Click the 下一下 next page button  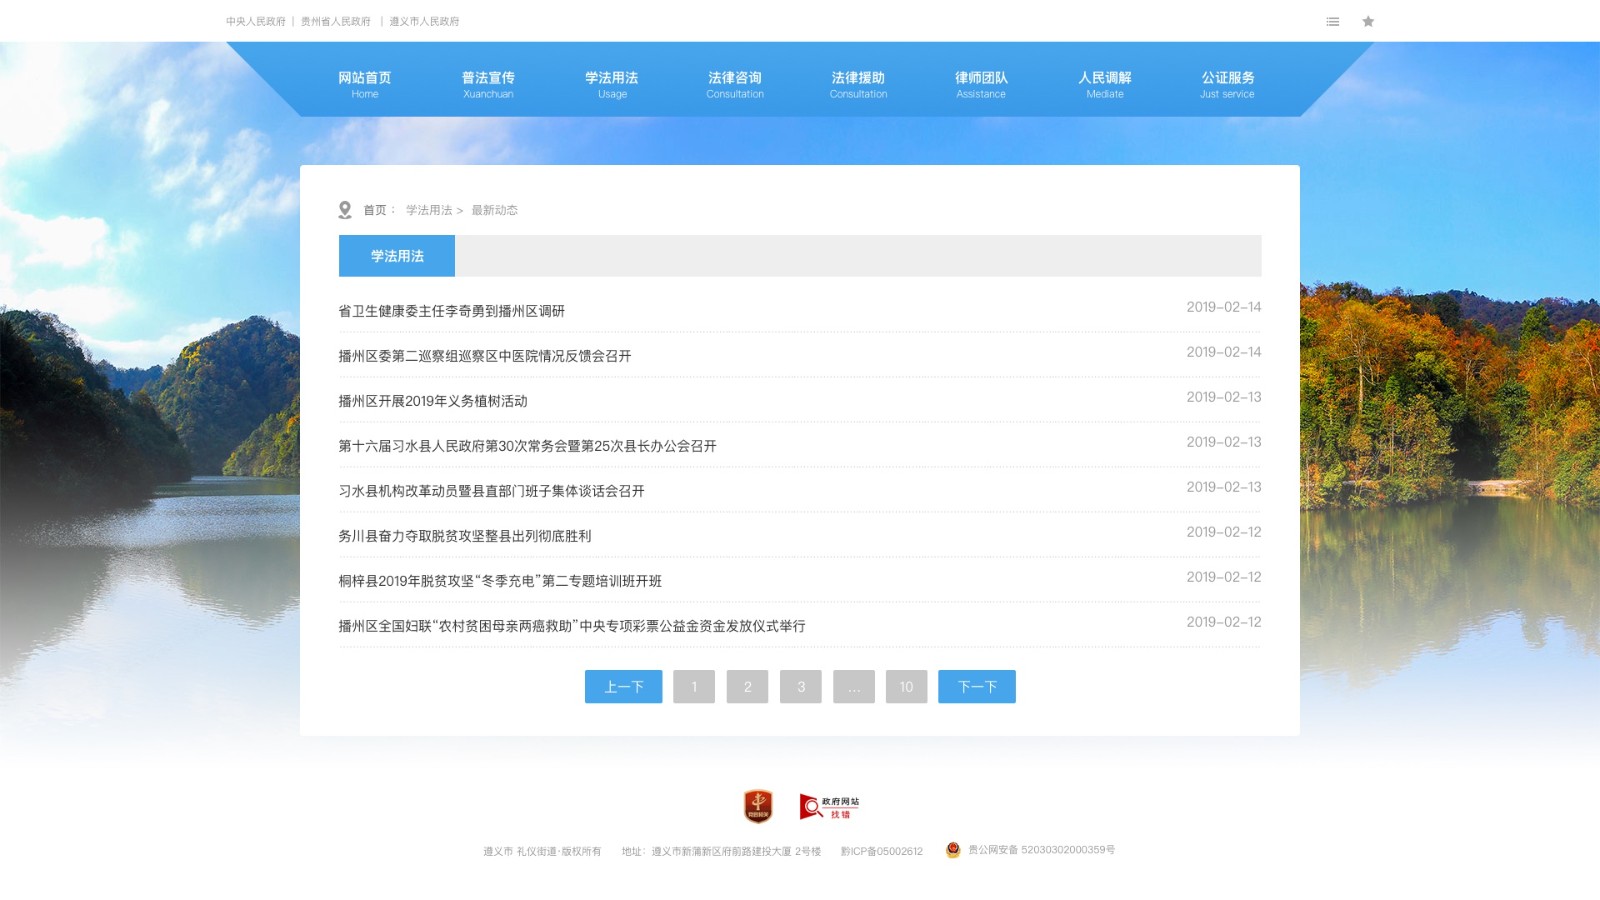pos(976,687)
